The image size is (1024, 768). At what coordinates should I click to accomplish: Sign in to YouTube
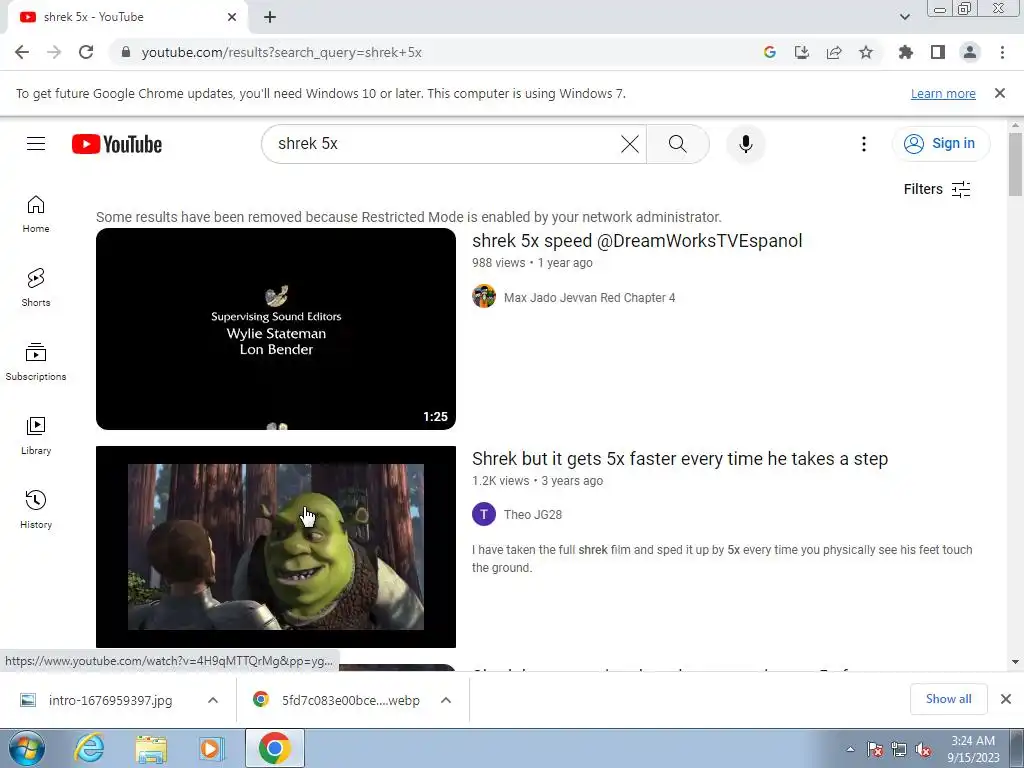941,144
